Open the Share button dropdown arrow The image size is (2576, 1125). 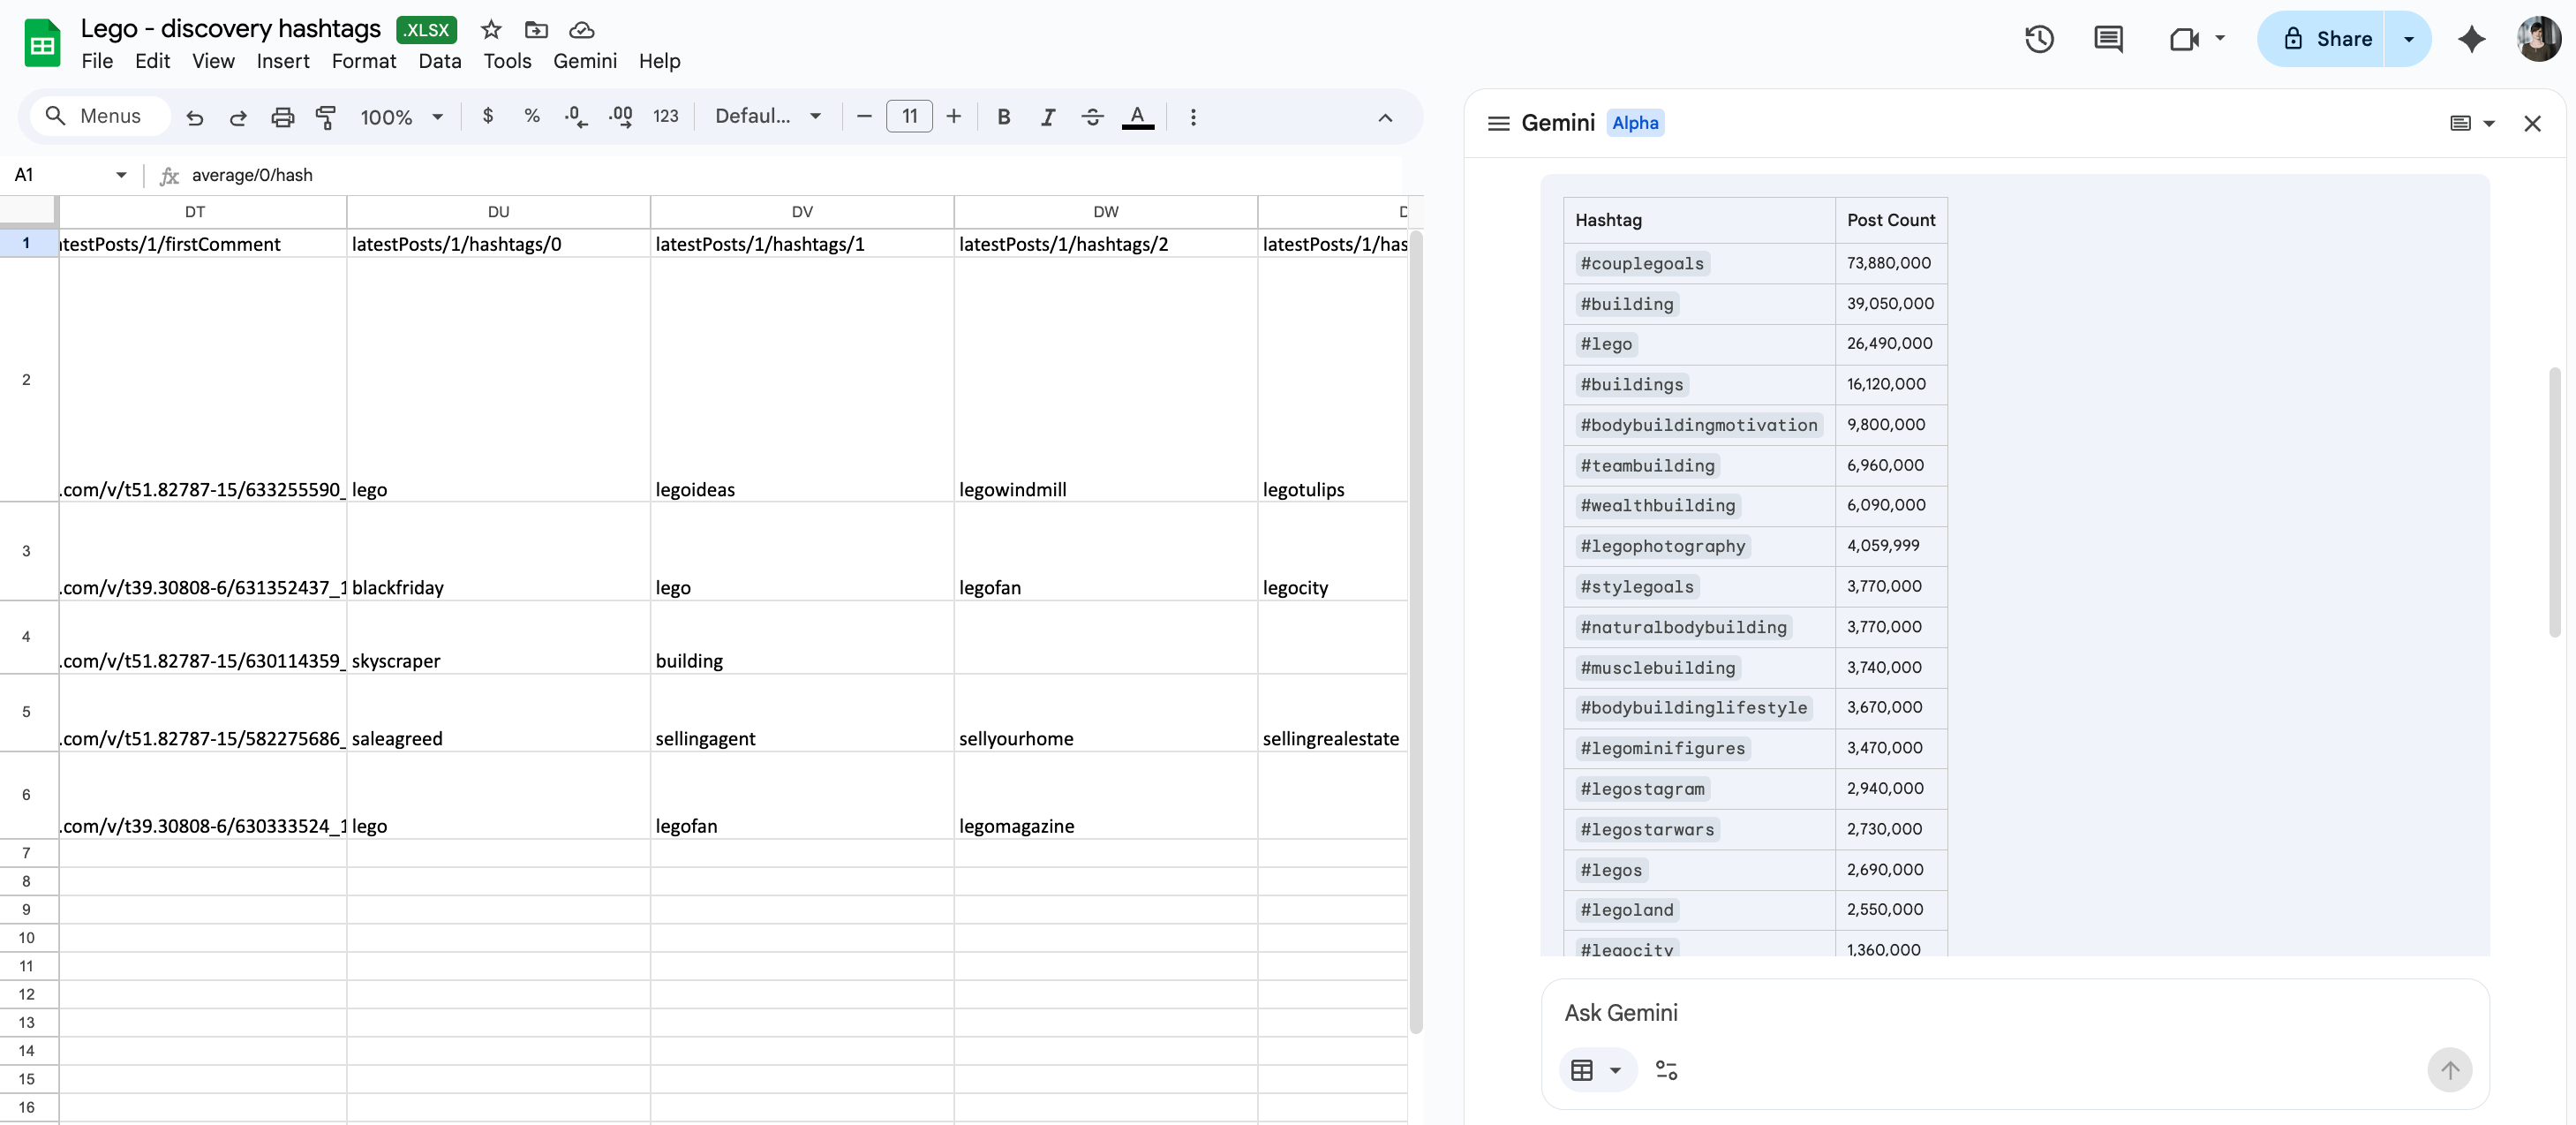coord(2409,39)
